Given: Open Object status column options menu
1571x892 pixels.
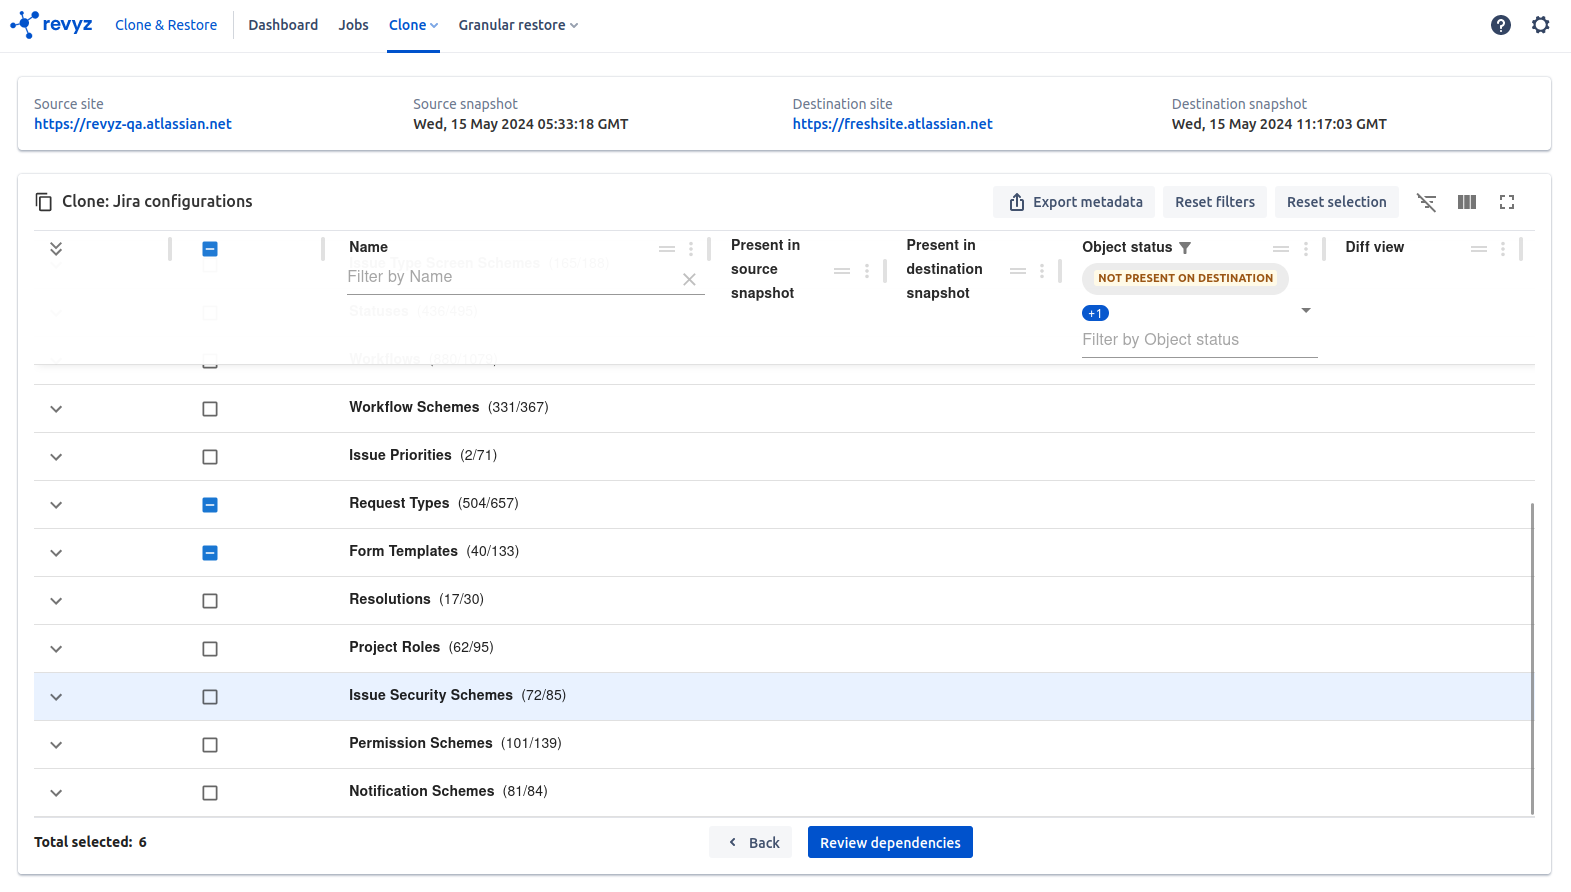Looking at the screenshot, I should [1305, 249].
